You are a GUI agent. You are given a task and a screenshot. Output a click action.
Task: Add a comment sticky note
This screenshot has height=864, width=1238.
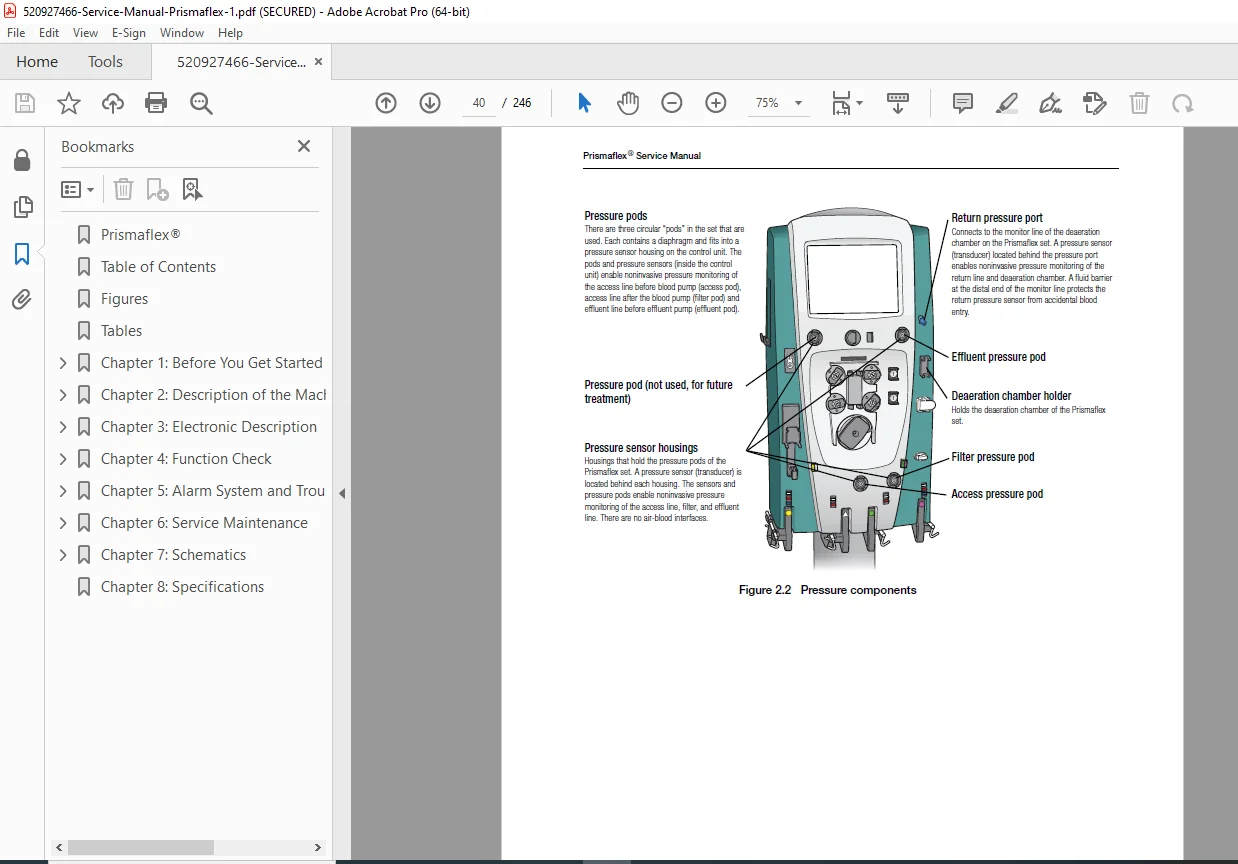963,103
